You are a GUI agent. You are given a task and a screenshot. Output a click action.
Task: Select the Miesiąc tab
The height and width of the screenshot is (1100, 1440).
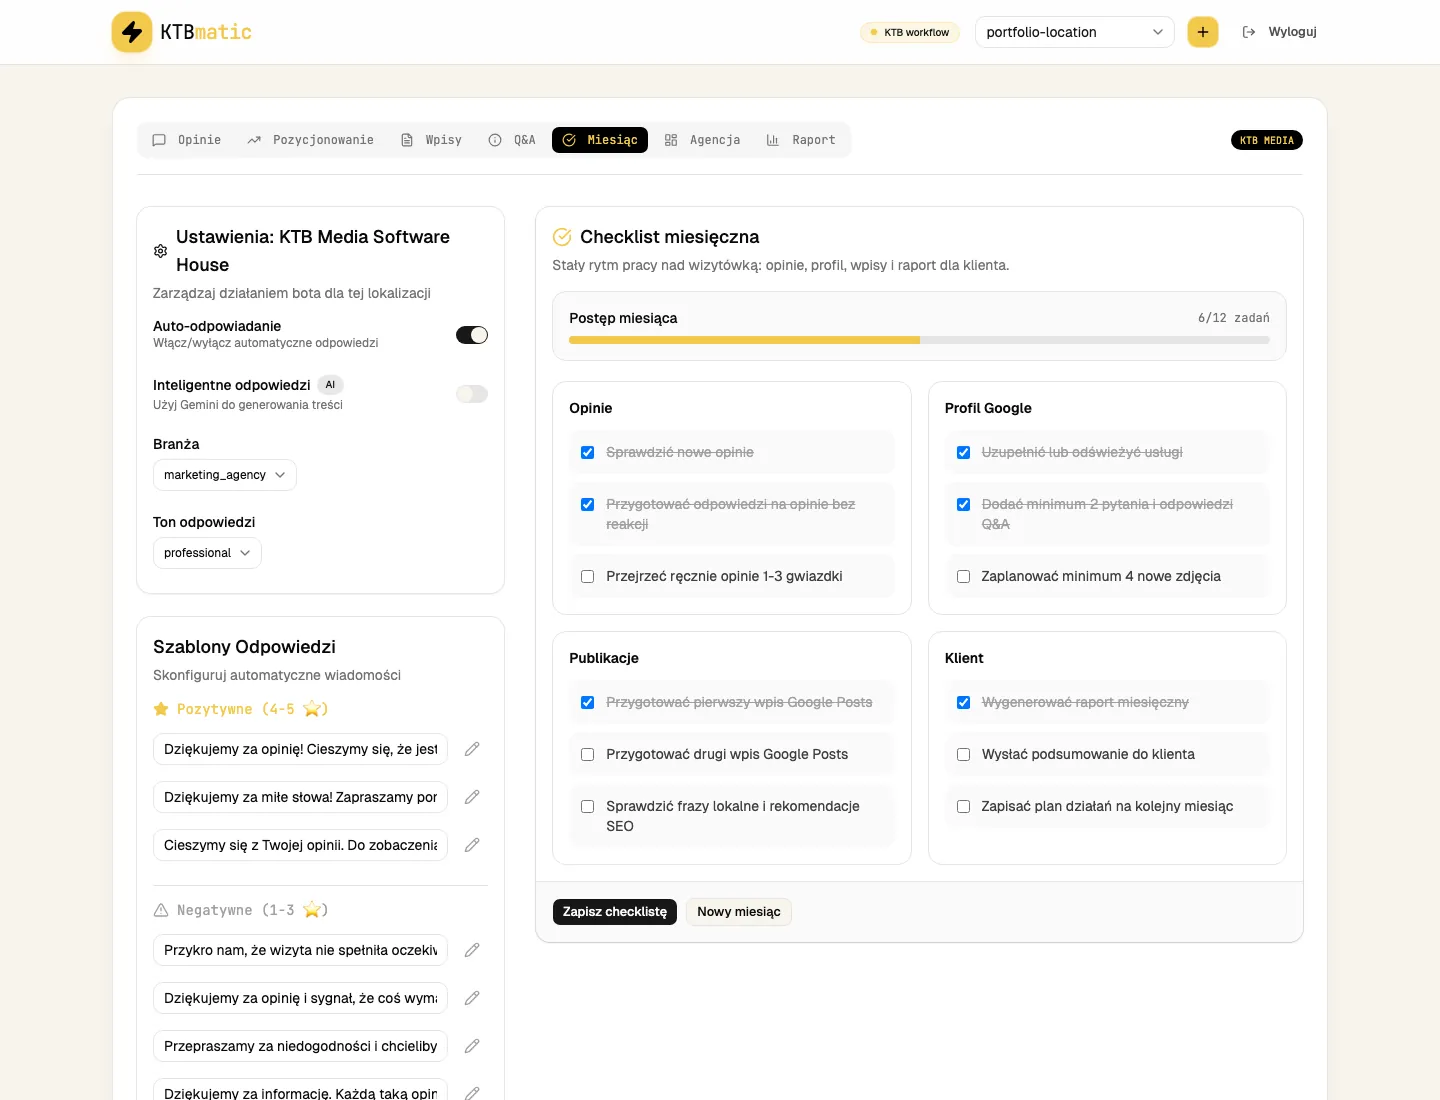[x=600, y=140]
